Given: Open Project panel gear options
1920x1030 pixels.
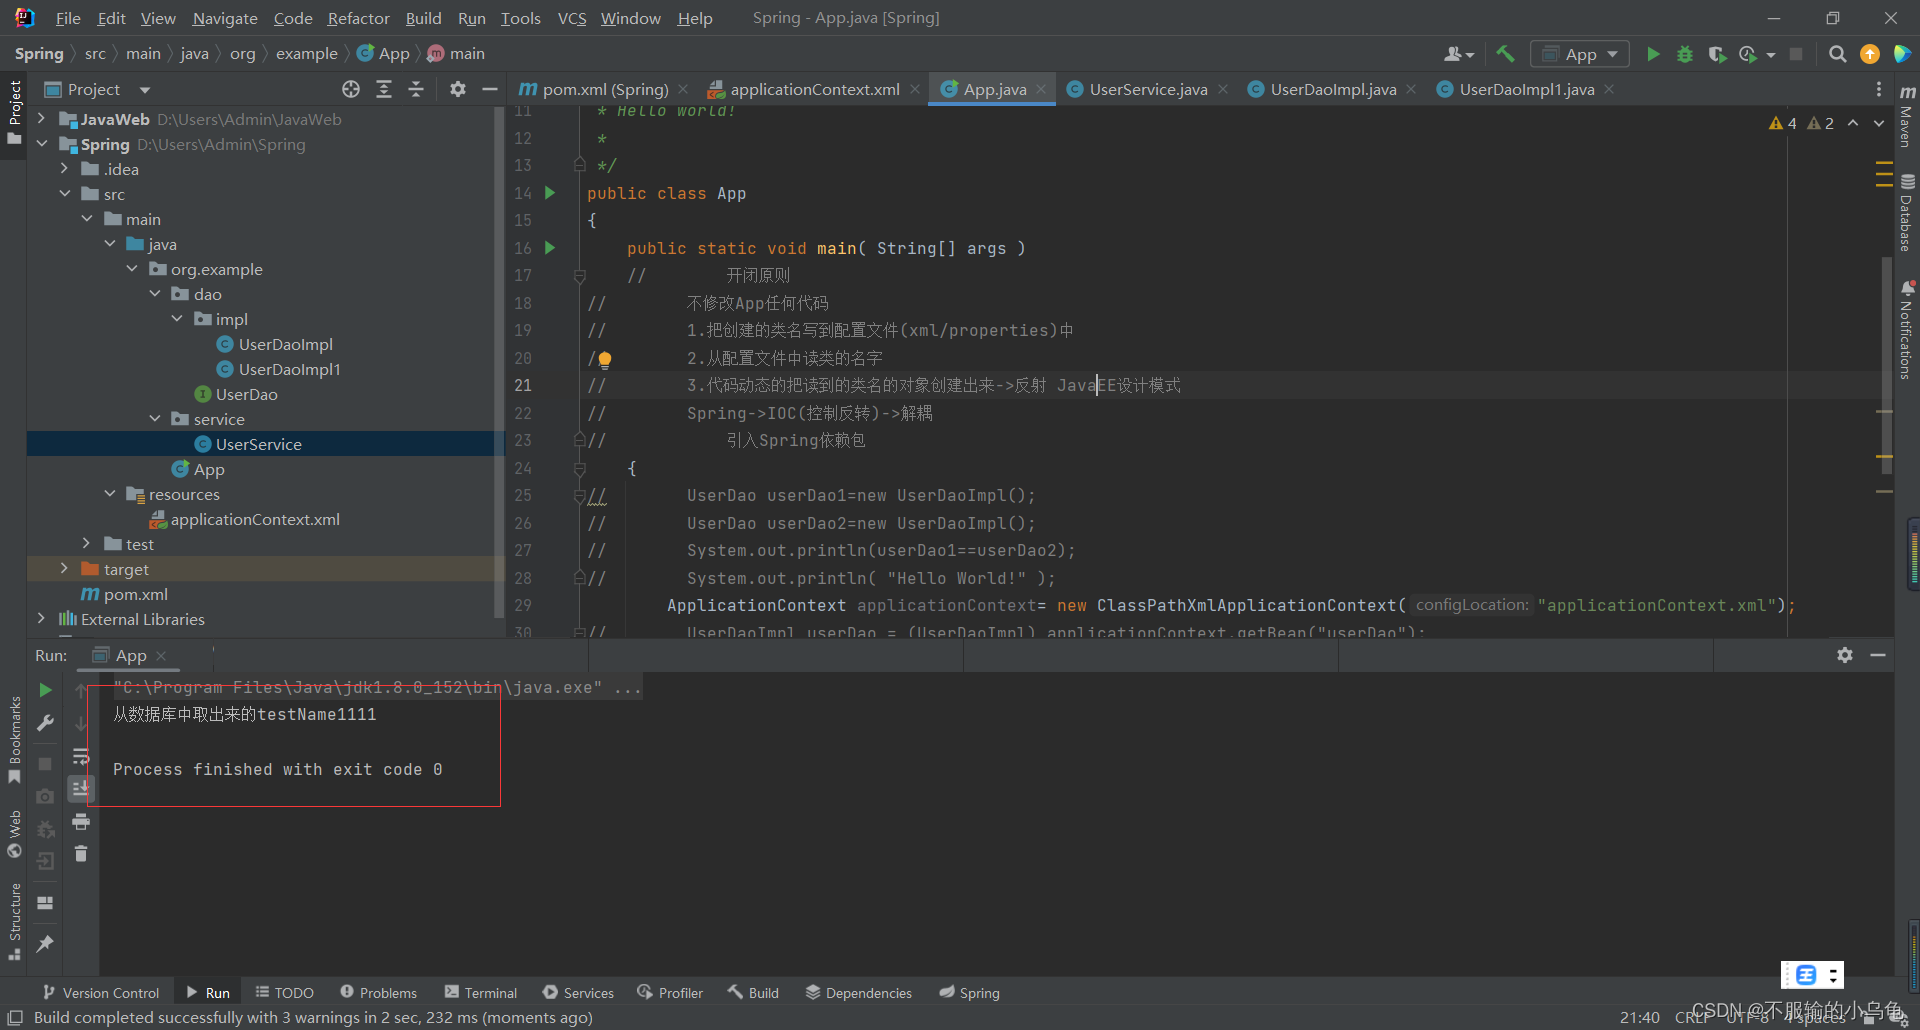Looking at the screenshot, I should 458,89.
